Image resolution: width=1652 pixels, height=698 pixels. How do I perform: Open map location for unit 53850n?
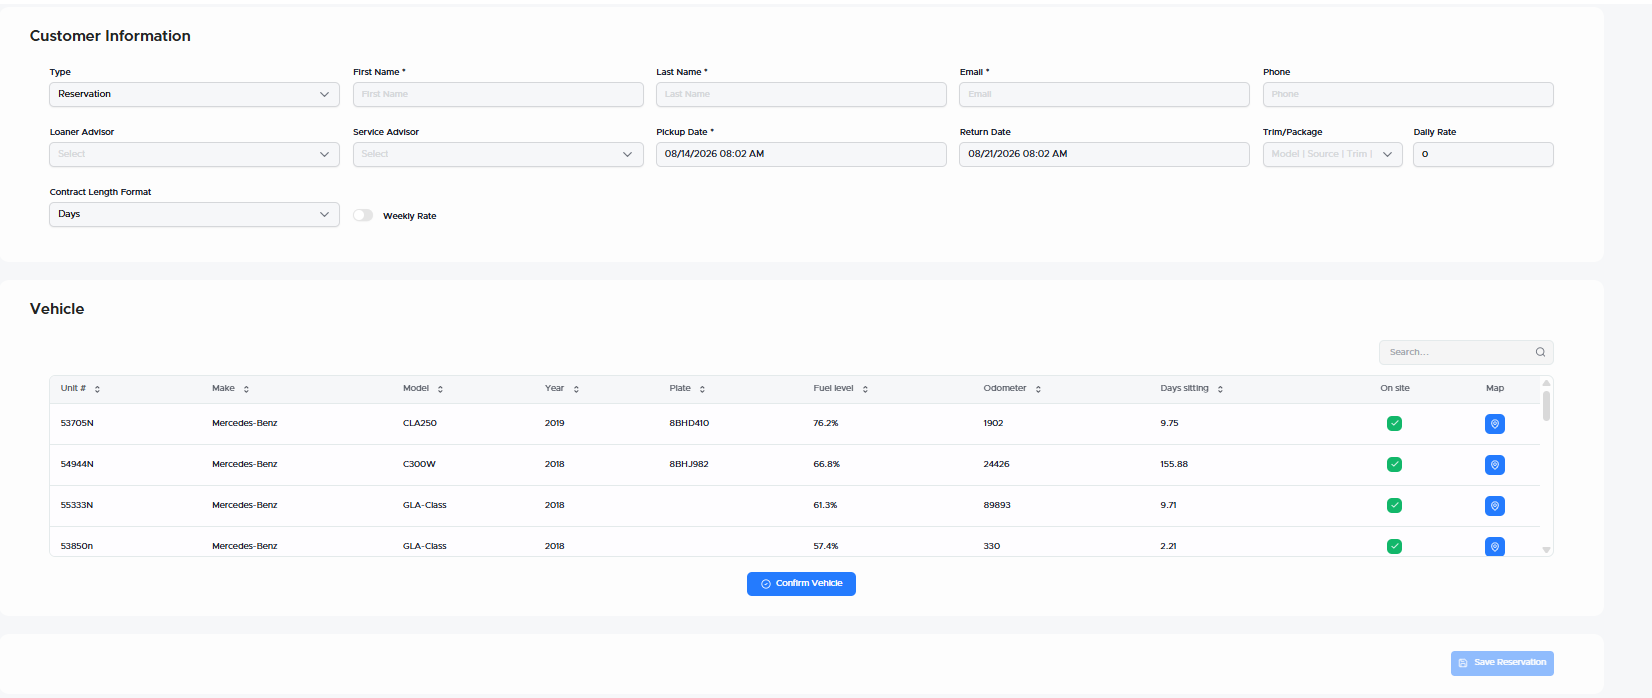click(1495, 546)
